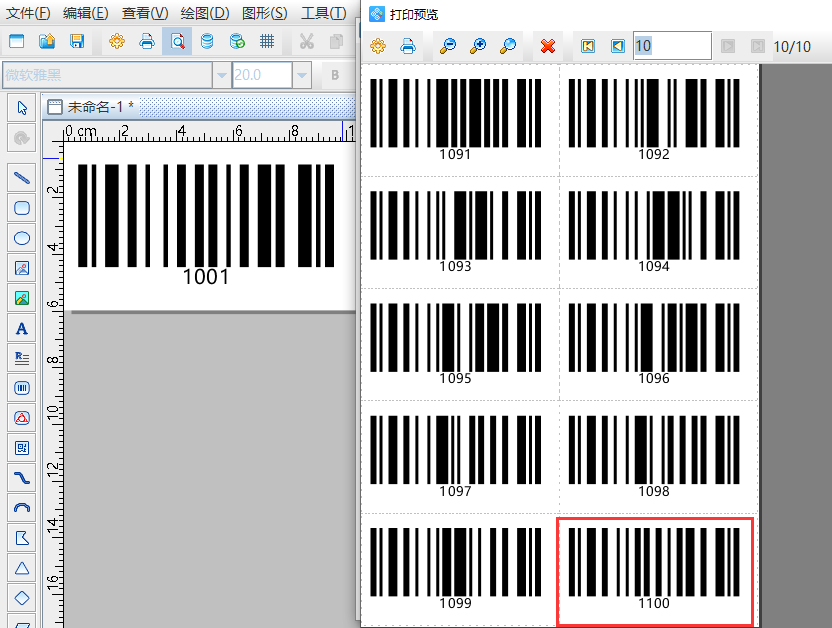The width and height of the screenshot is (832, 628).
Task: Open print preview settings gear icon
Action: (378, 46)
